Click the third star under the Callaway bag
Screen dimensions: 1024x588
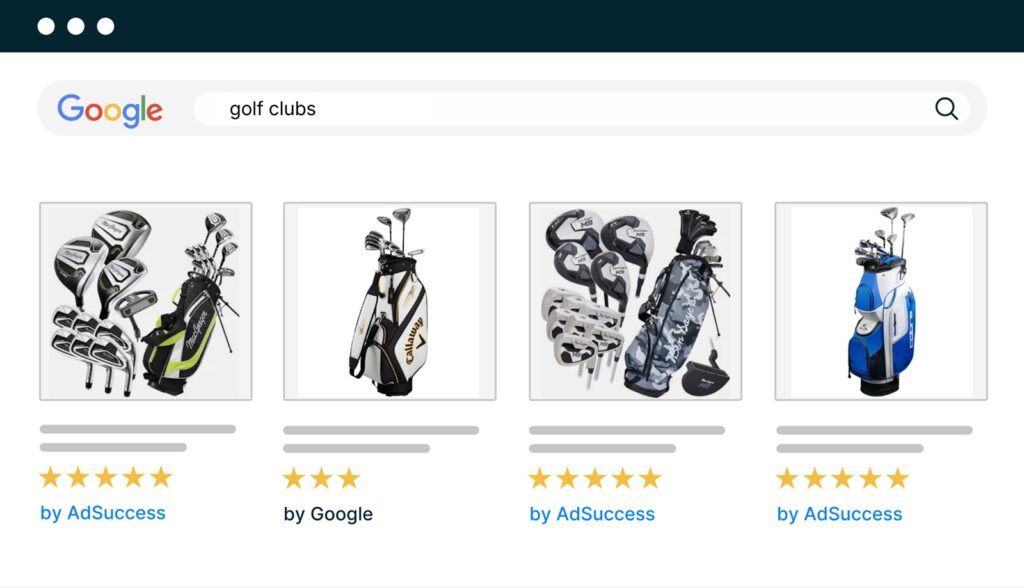[x=349, y=479]
